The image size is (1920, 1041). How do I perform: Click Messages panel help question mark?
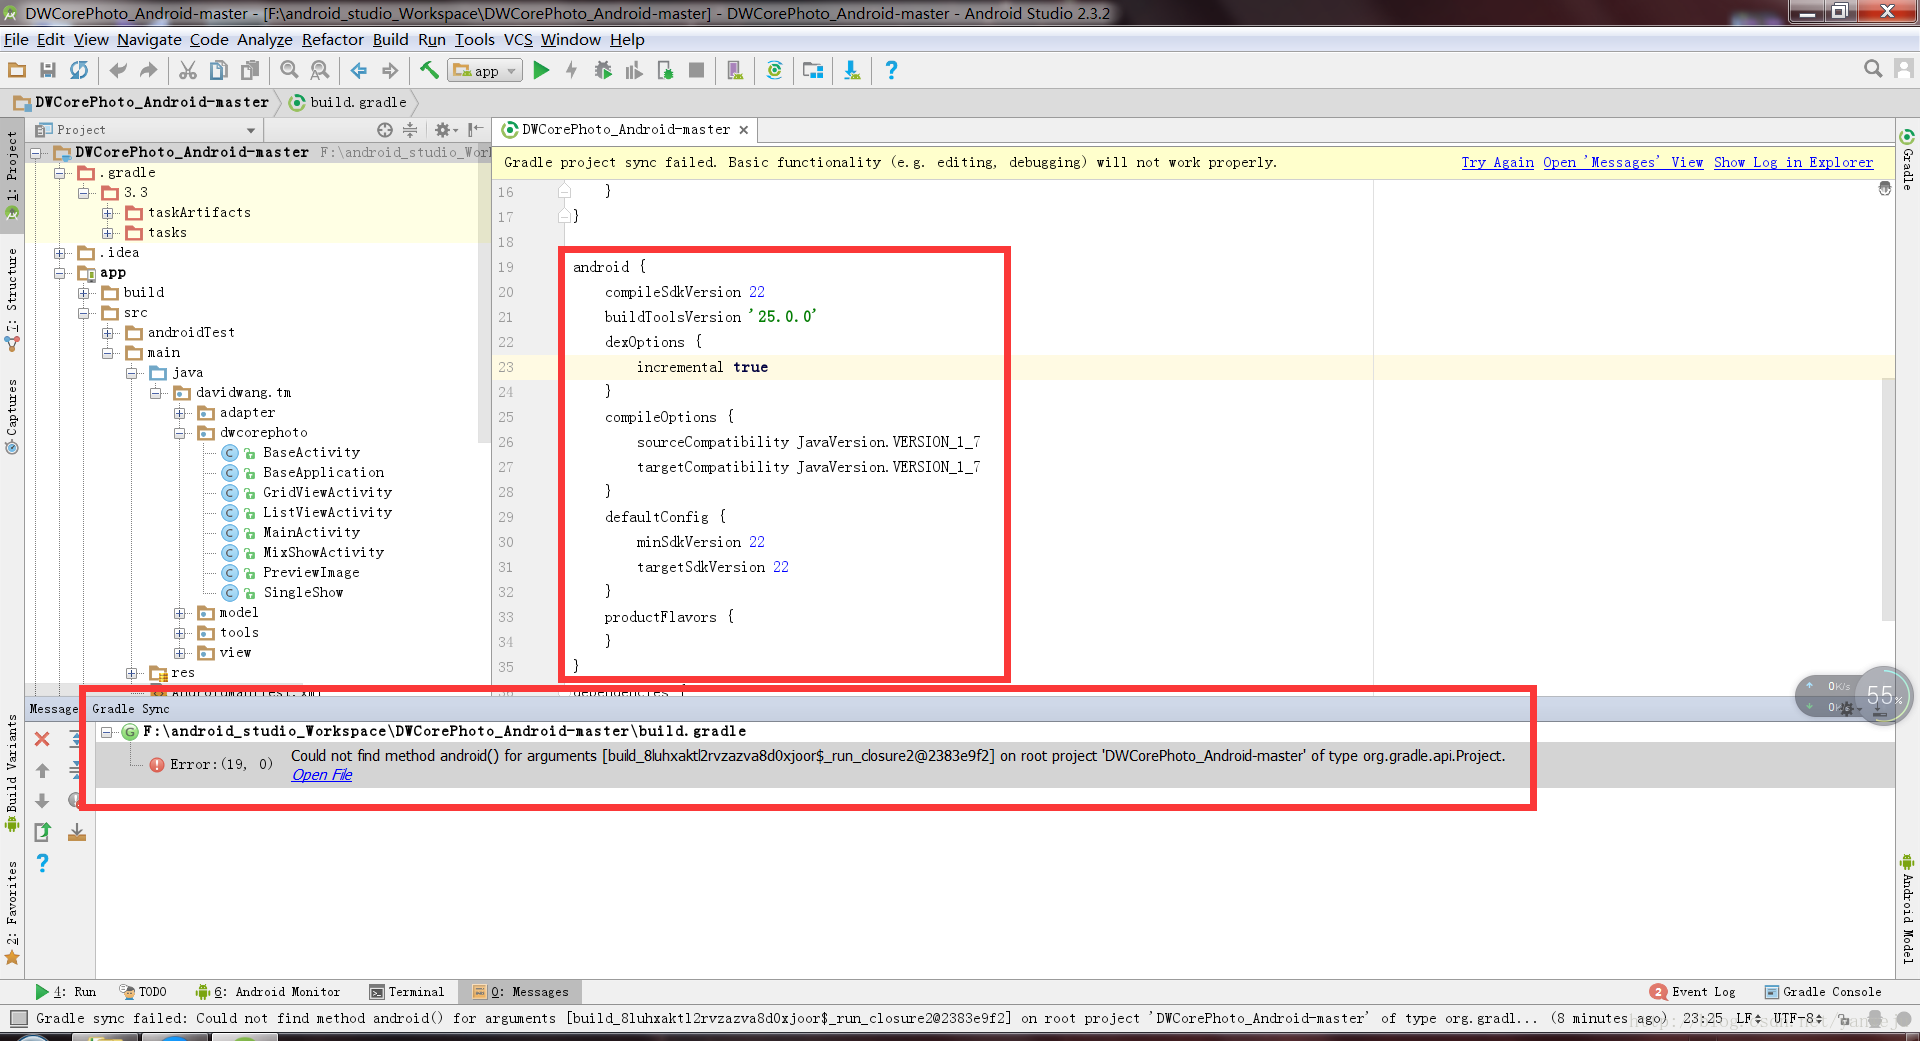[42, 863]
